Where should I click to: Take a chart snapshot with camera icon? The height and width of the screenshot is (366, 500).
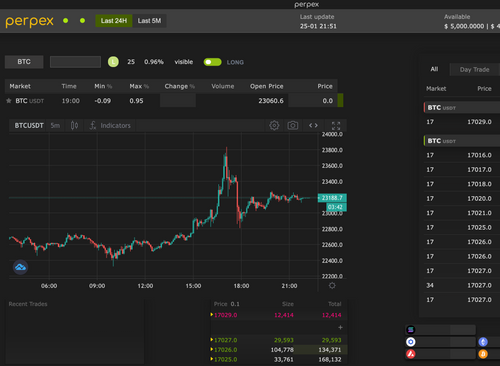293,126
